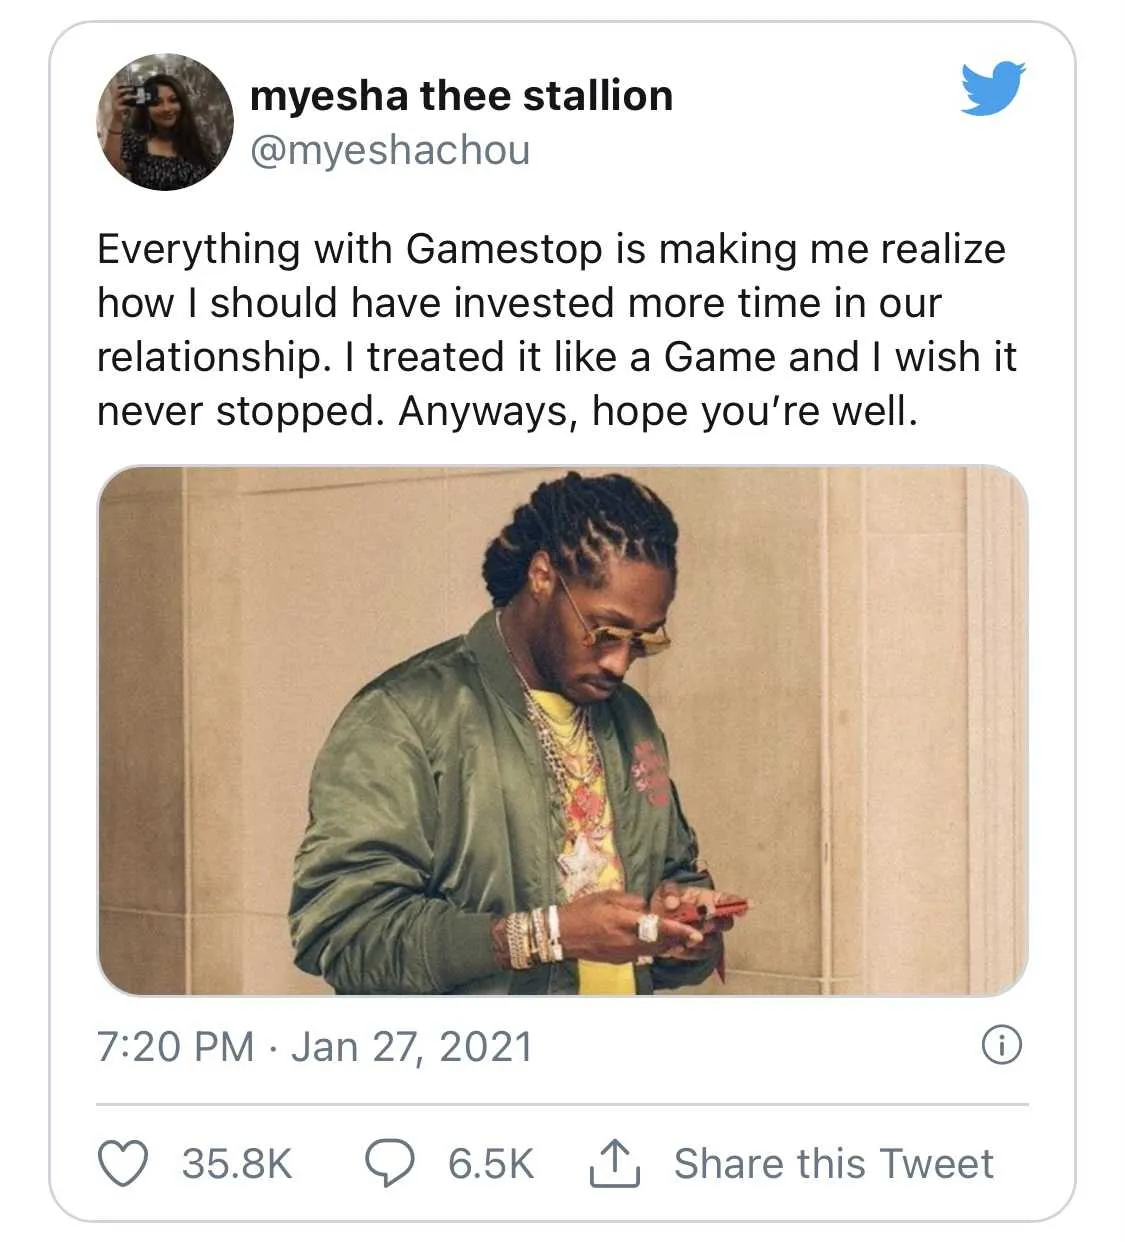Click the Share this Tweet link
Screen dimensions: 1125x1242
[x=837, y=1163]
